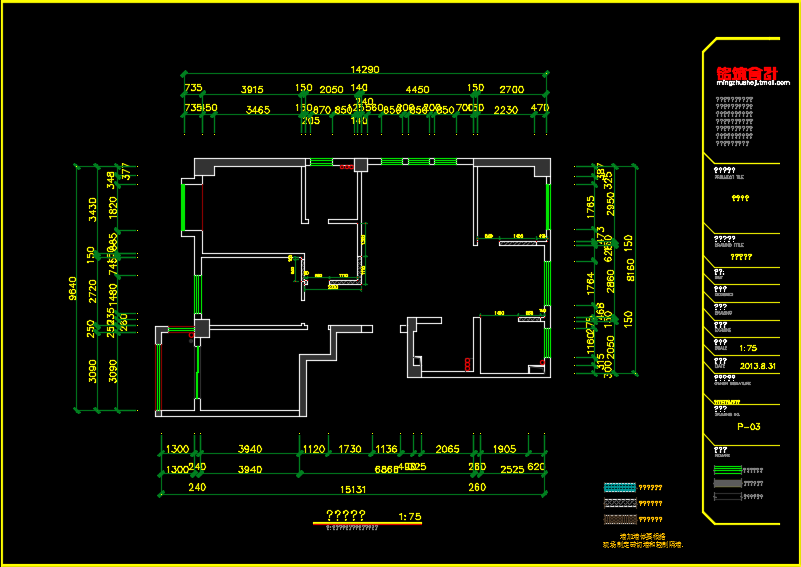801x567 pixels.
Task: Click the gray bar legend sample
Action: click(x=727, y=483)
